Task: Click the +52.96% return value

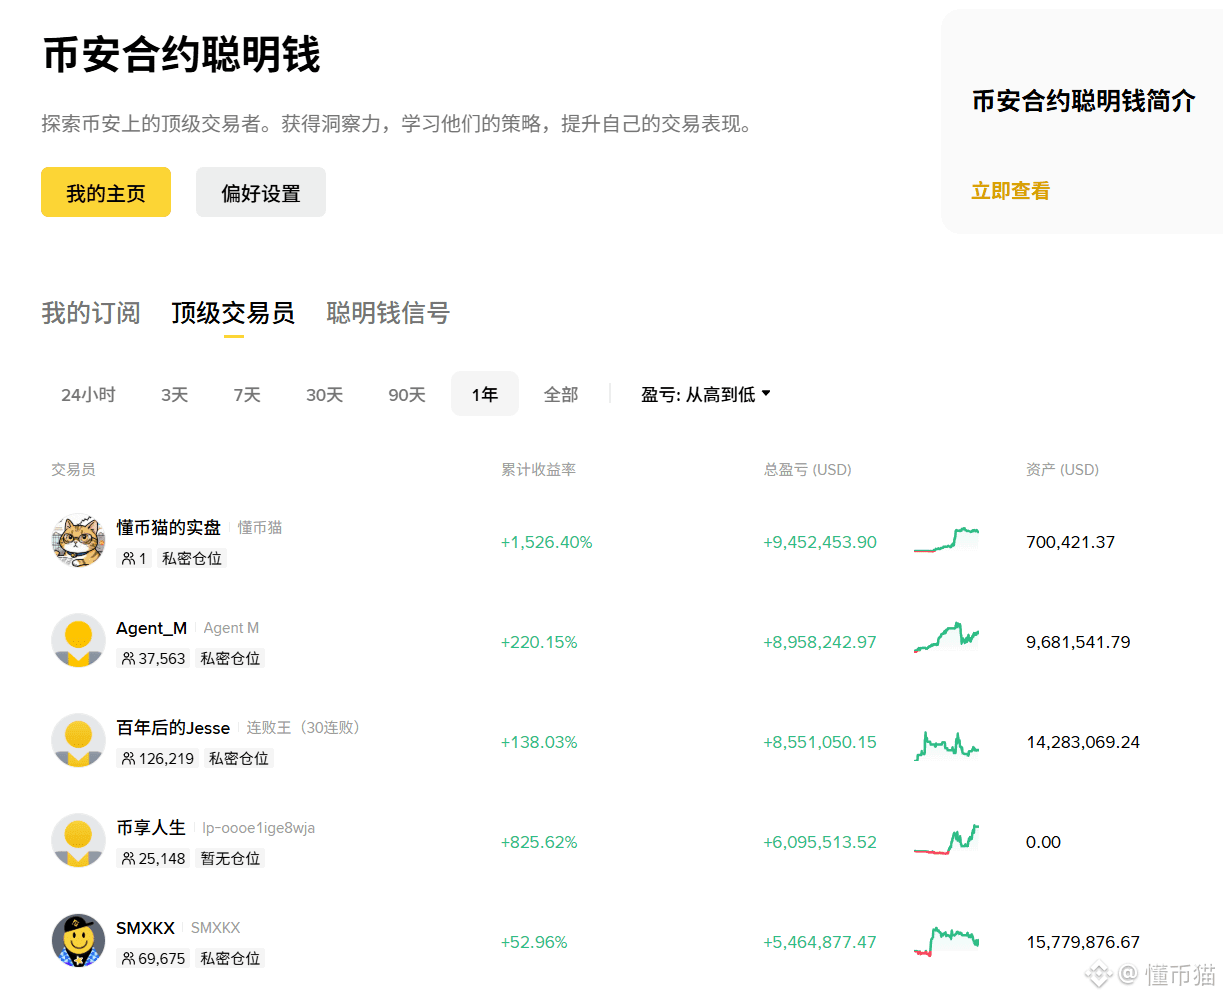Action: point(534,942)
